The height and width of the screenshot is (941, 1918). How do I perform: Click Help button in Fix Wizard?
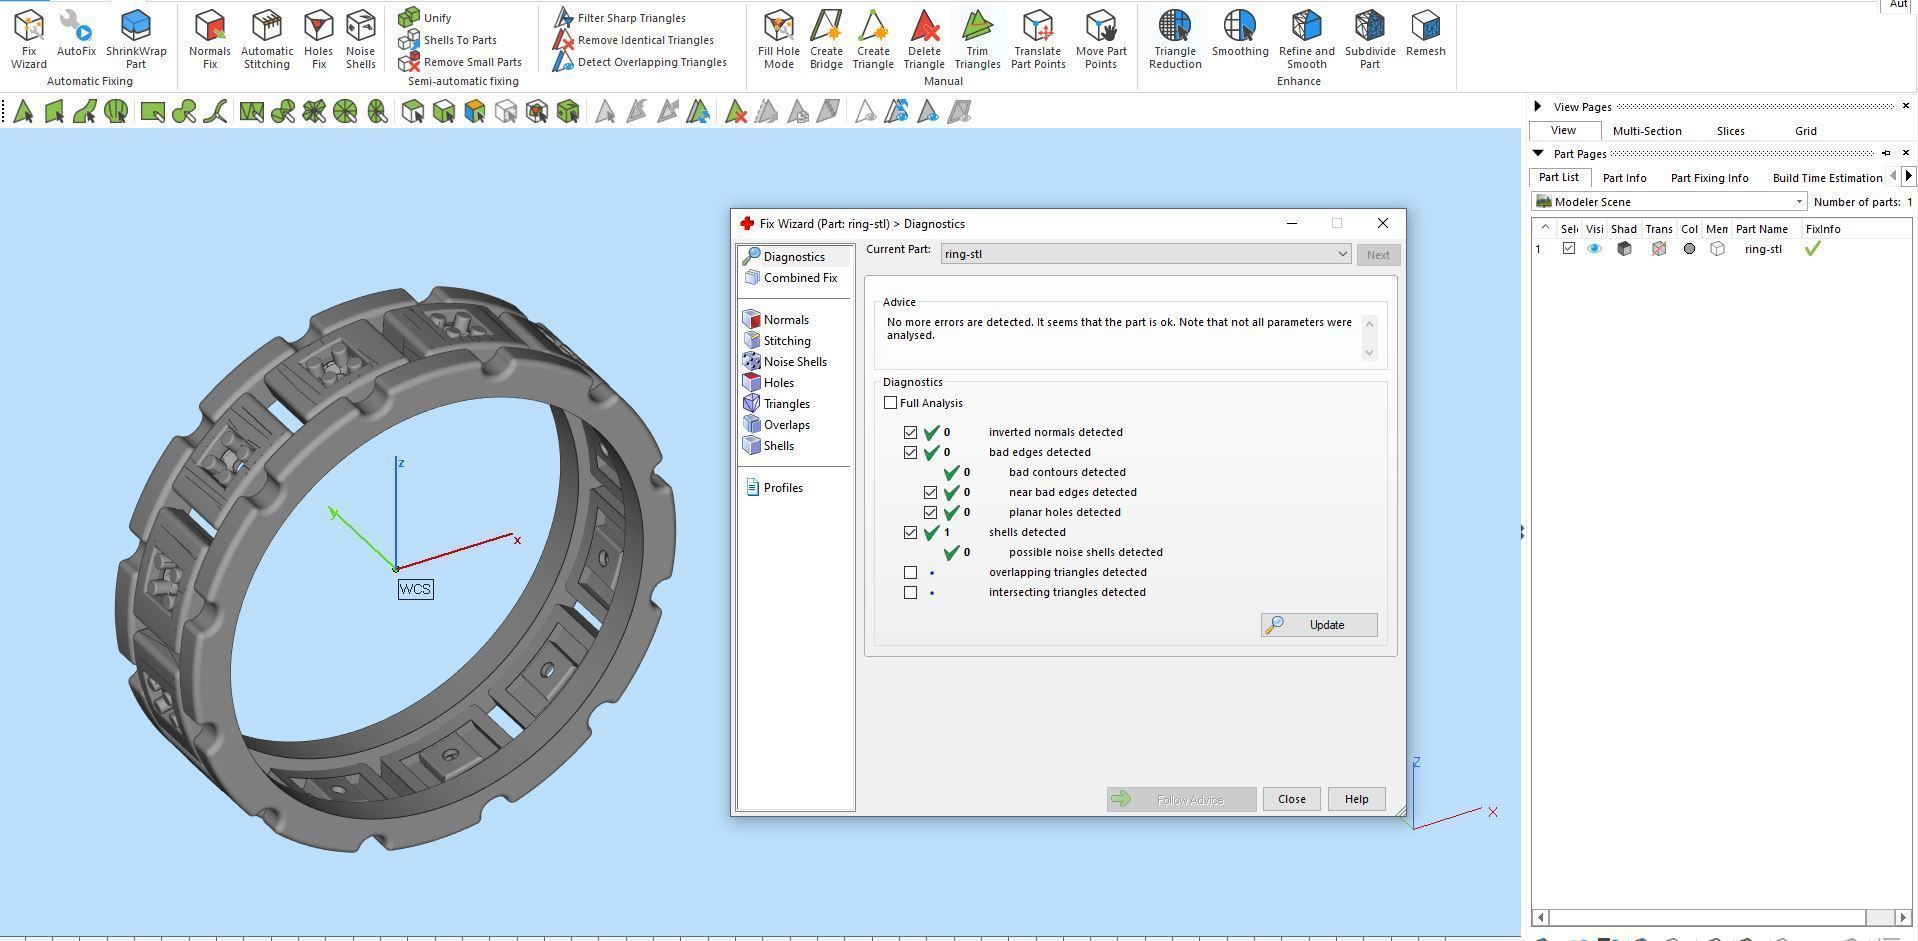coord(1356,799)
